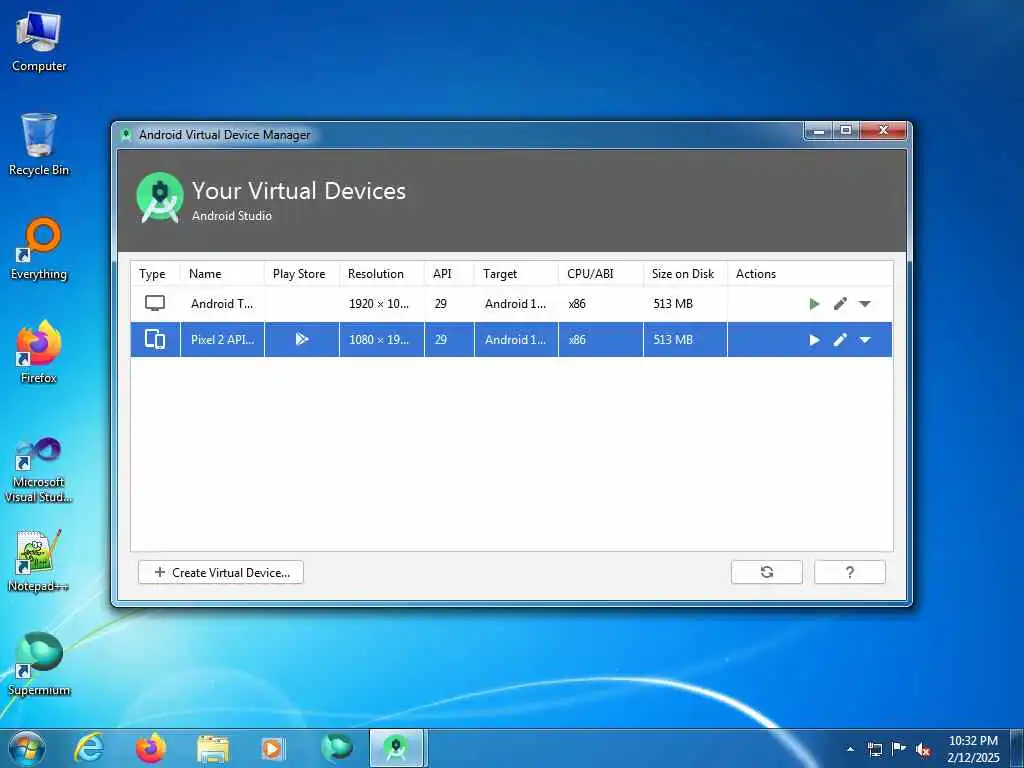Sort by the Name column header
Viewport: 1024px width, 768px height.
[222, 274]
